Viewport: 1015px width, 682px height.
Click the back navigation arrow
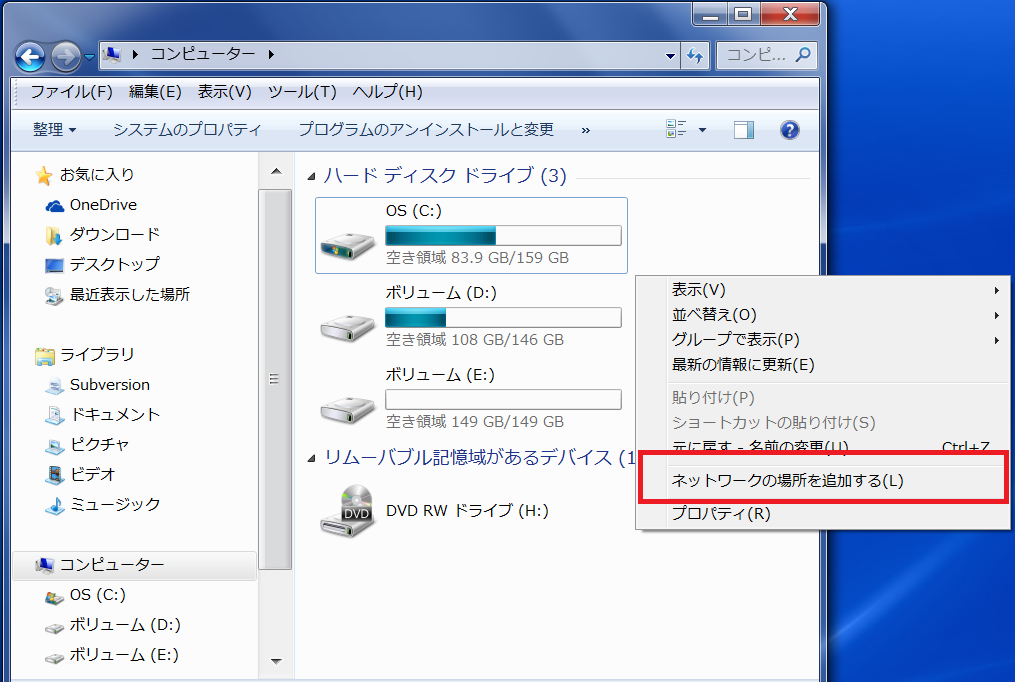coord(29,56)
